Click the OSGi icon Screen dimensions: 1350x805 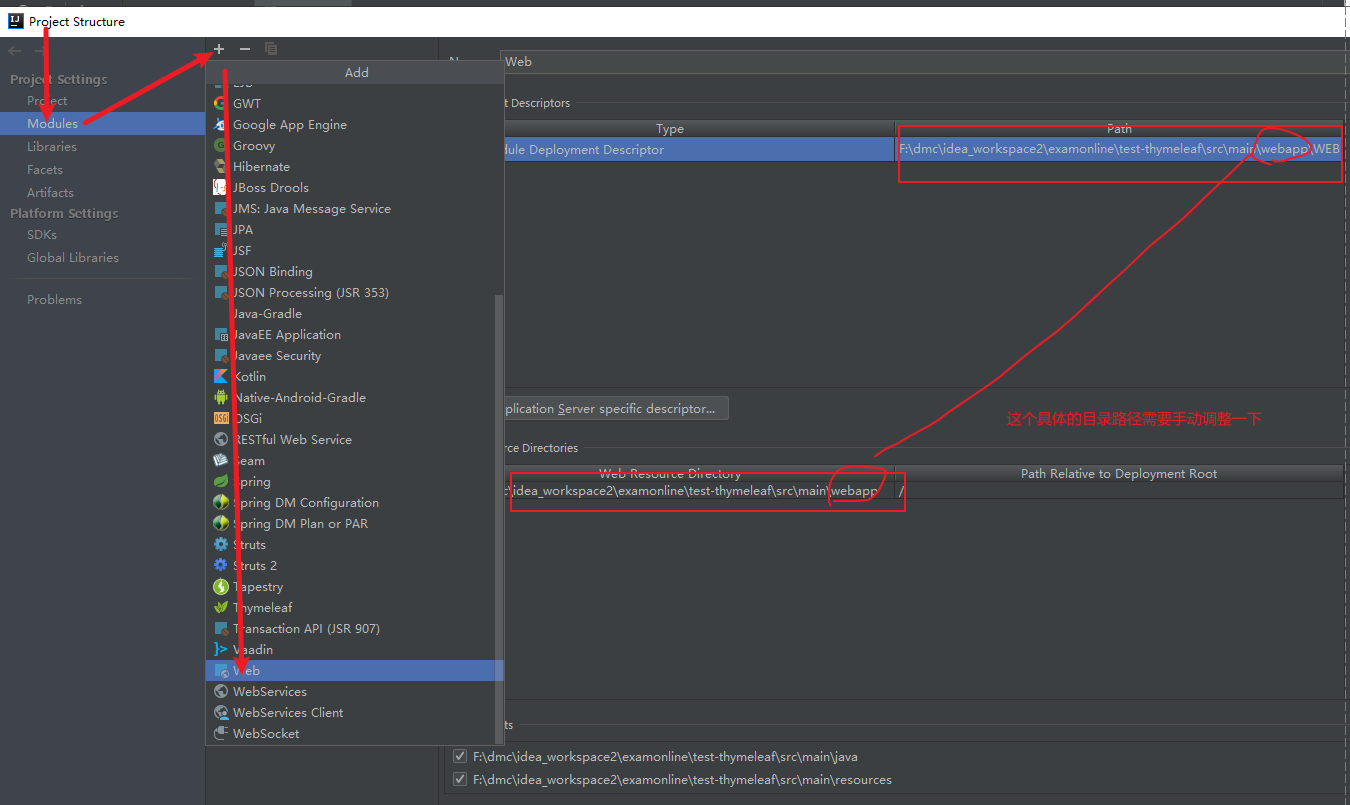point(221,418)
